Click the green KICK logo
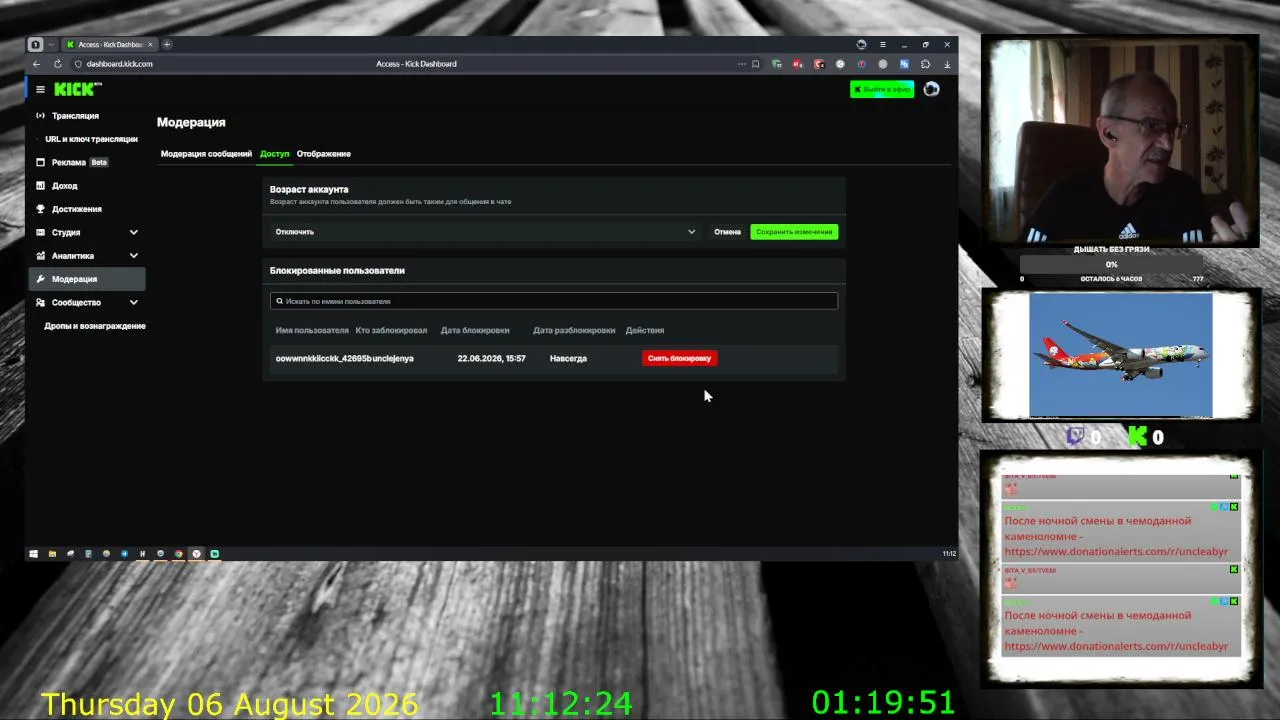This screenshot has width=1280, height=720. (x=76, y=89)
